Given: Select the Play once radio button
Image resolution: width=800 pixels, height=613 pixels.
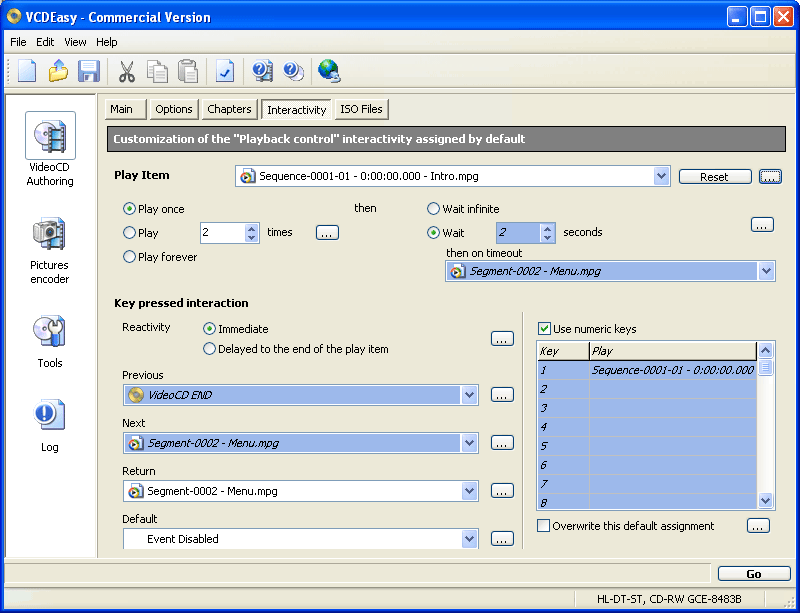Looking at the screenshot, I should click(129, 209).
